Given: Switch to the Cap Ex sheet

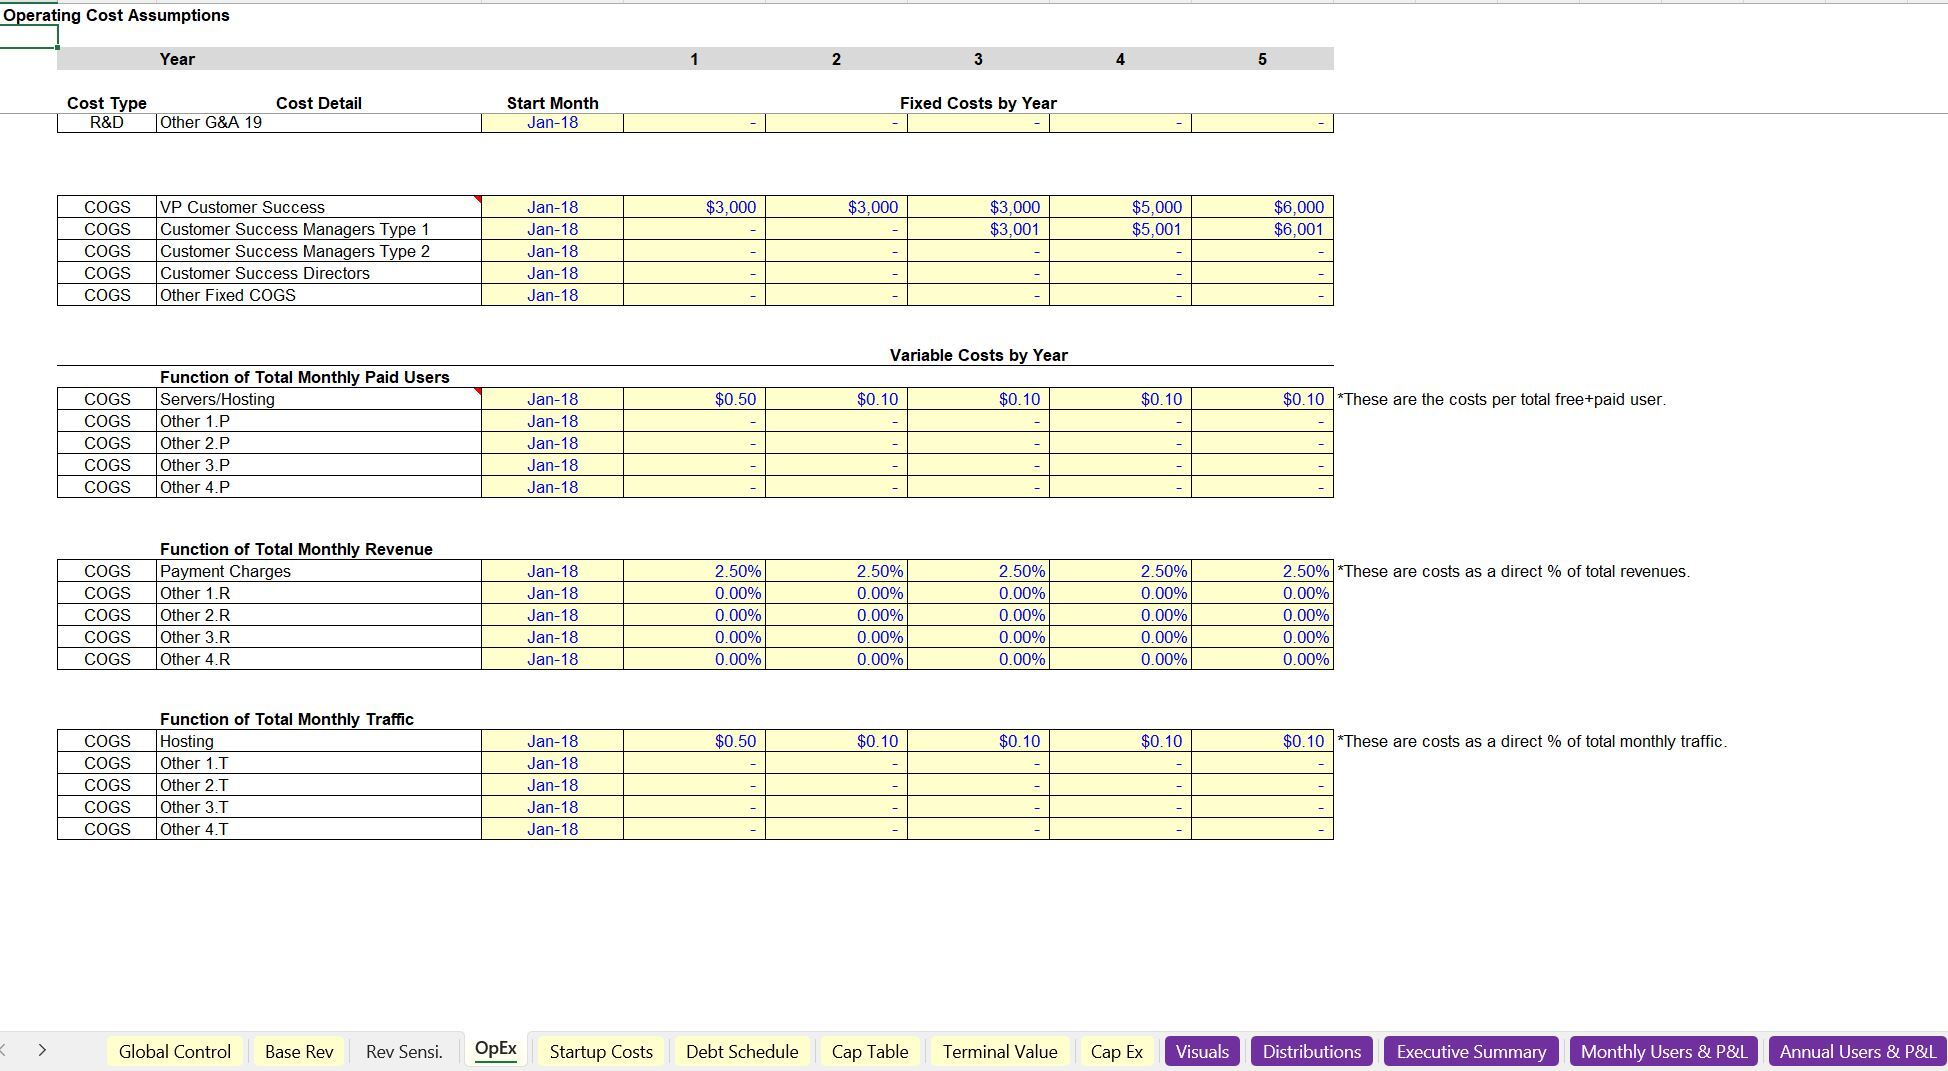Looking at the screenshot, I should pos(1116,1051).
